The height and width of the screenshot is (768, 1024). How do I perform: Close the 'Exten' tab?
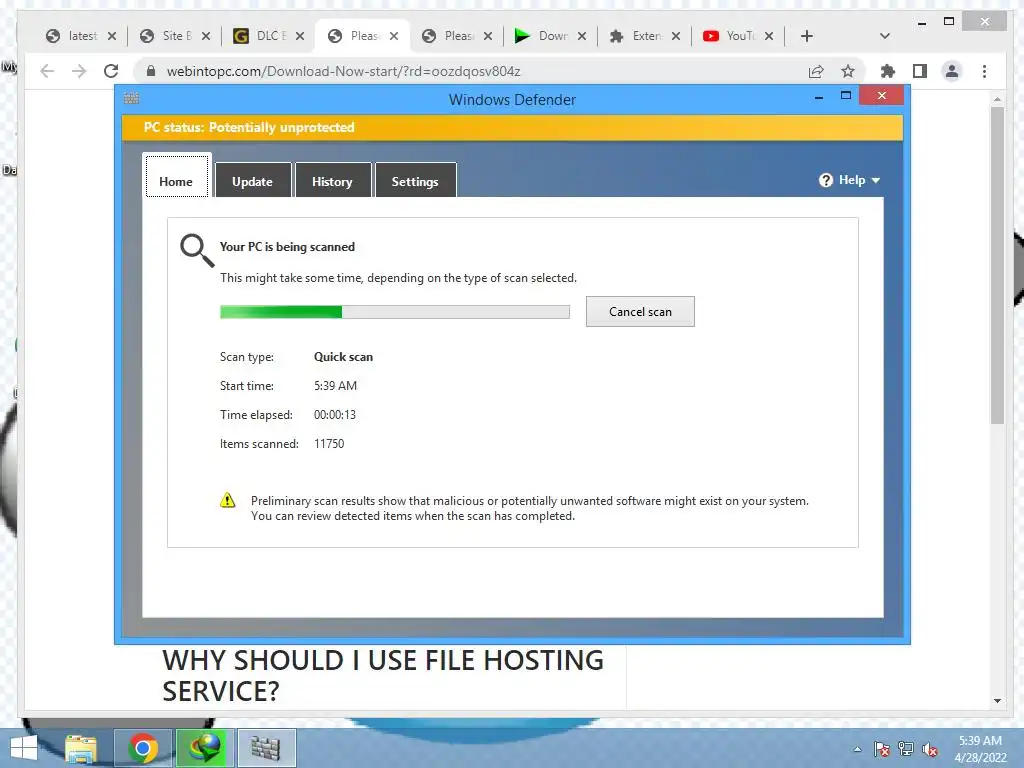[676, 36]
